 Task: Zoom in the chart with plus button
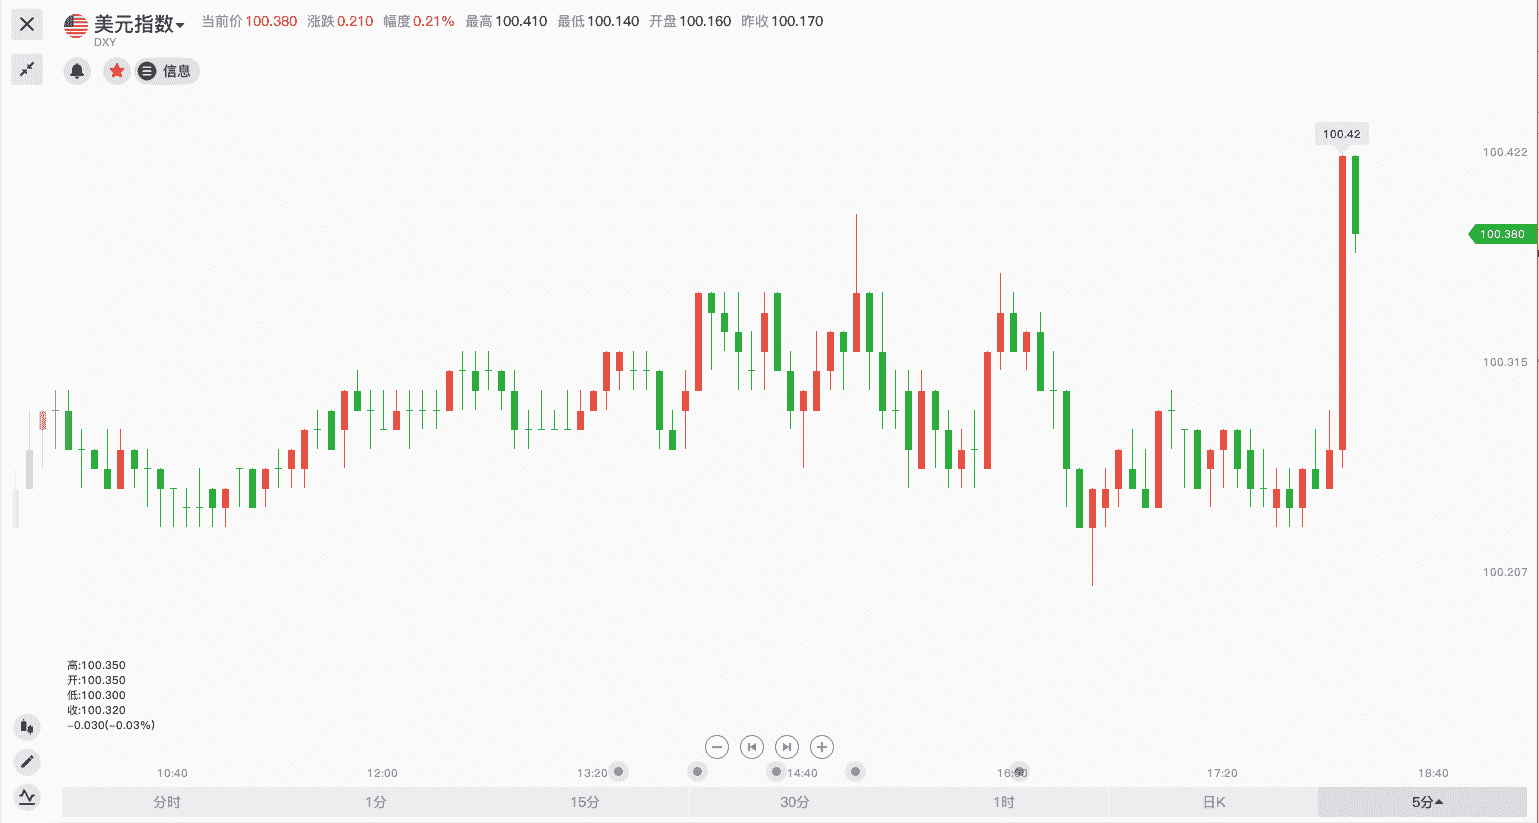(x=822, y=747)
